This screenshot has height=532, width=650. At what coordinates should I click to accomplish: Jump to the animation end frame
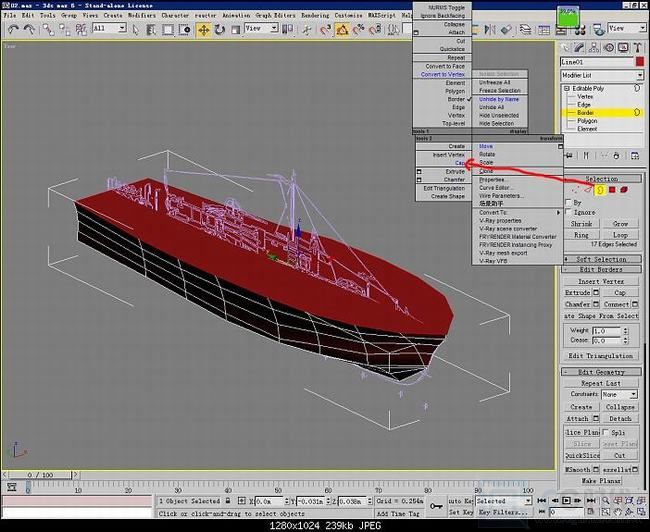(x=591, y=501)
